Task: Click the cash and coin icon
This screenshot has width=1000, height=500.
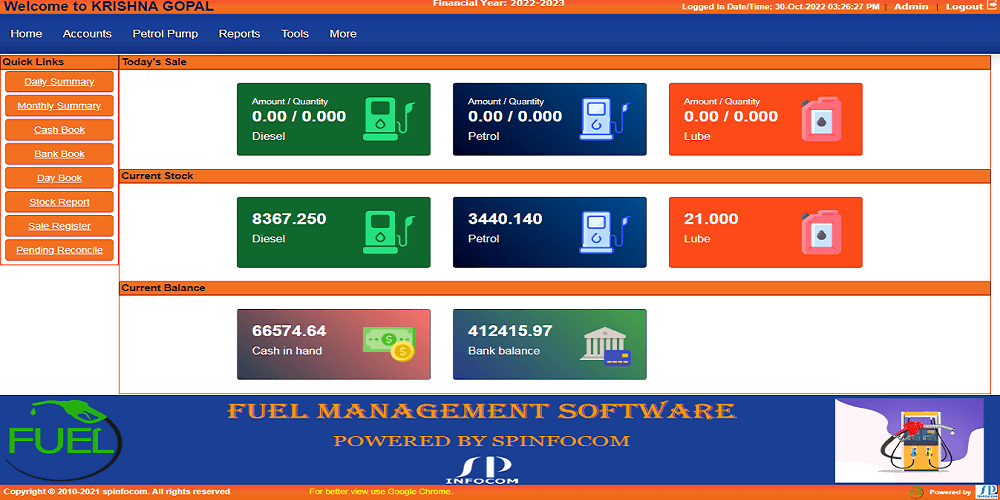Action: point(389,344)
